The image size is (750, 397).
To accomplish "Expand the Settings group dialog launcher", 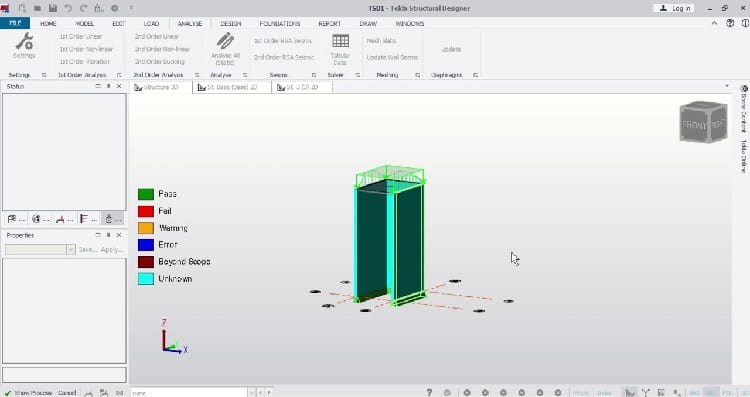I will pyautogui.click(x=44, y=75).
